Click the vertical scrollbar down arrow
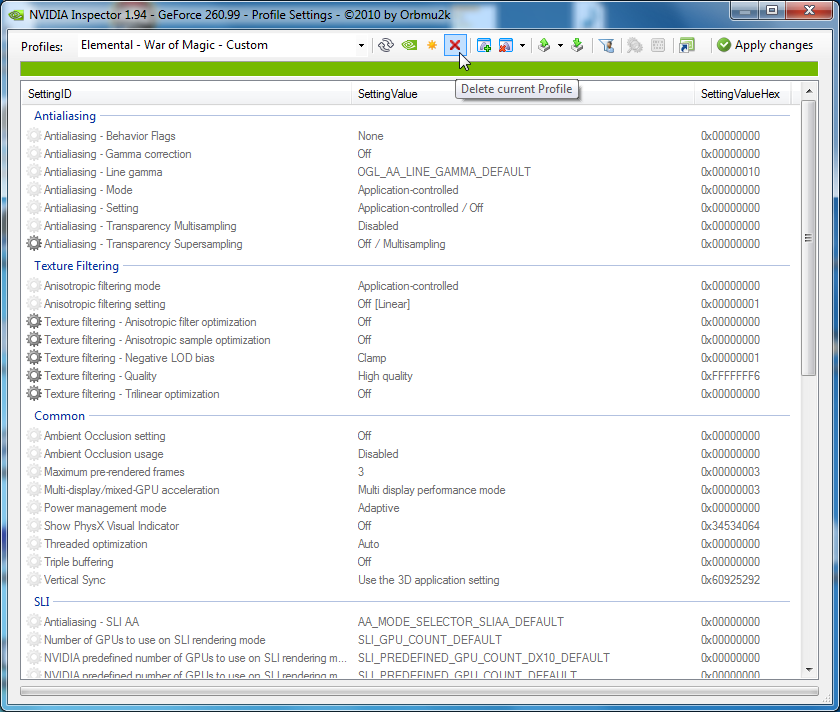This screenshot has width=840, height=712. pos(809,670)
